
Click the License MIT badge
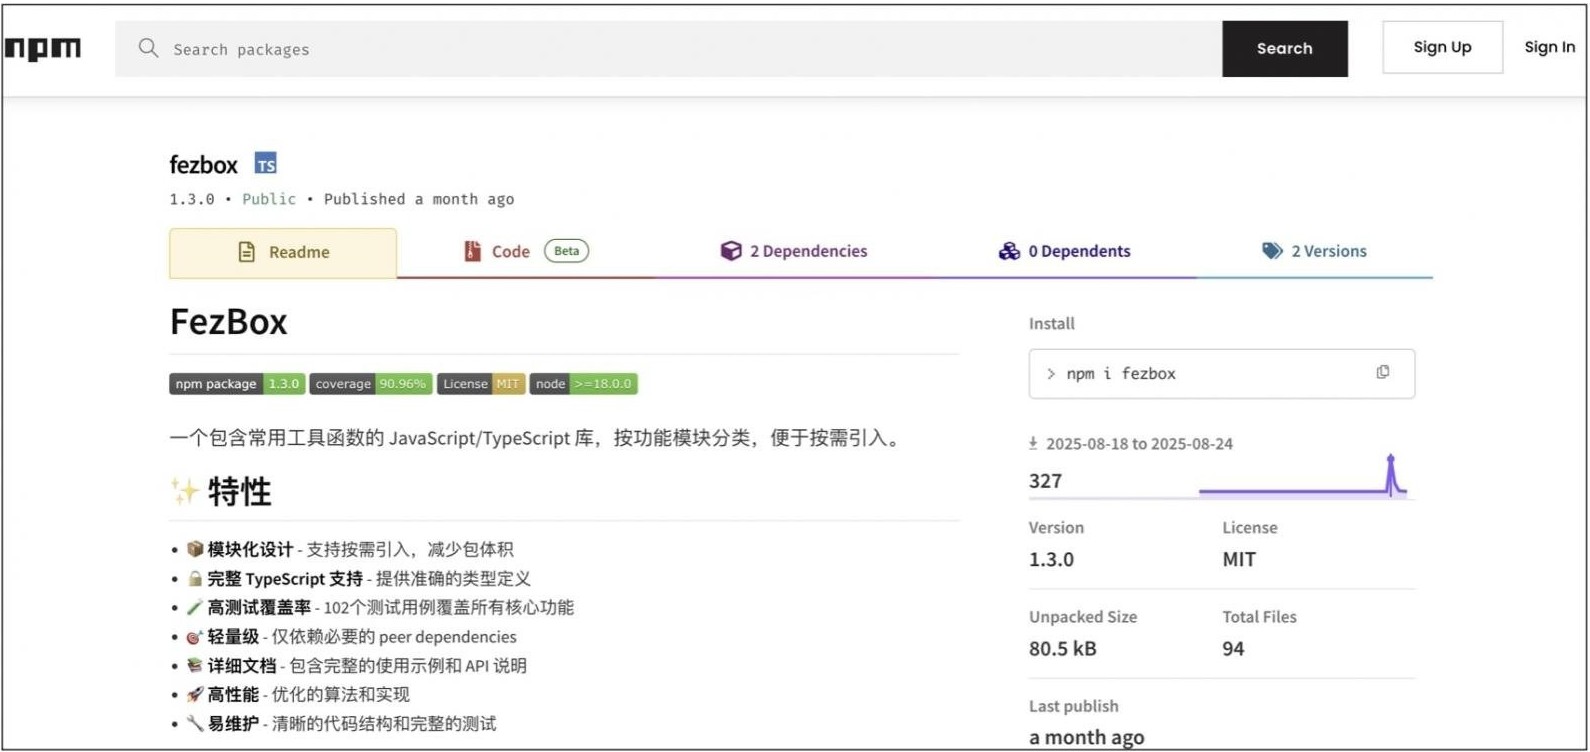point(480,384)
